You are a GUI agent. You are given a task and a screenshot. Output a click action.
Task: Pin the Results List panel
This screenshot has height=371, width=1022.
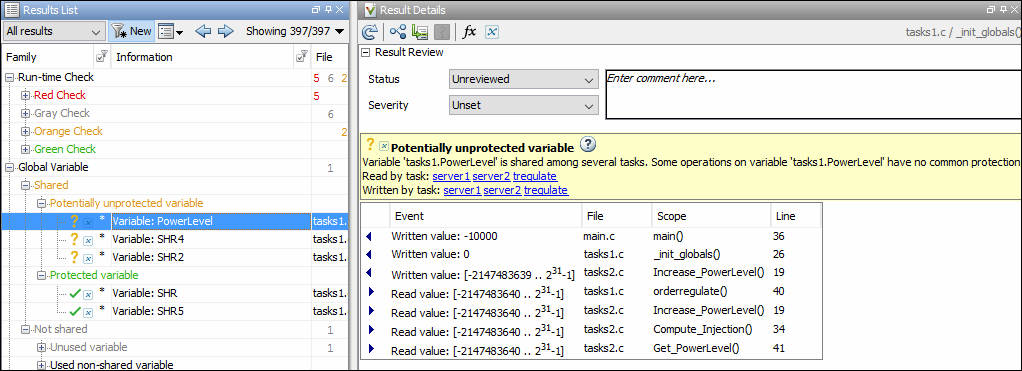pos(328,9)
